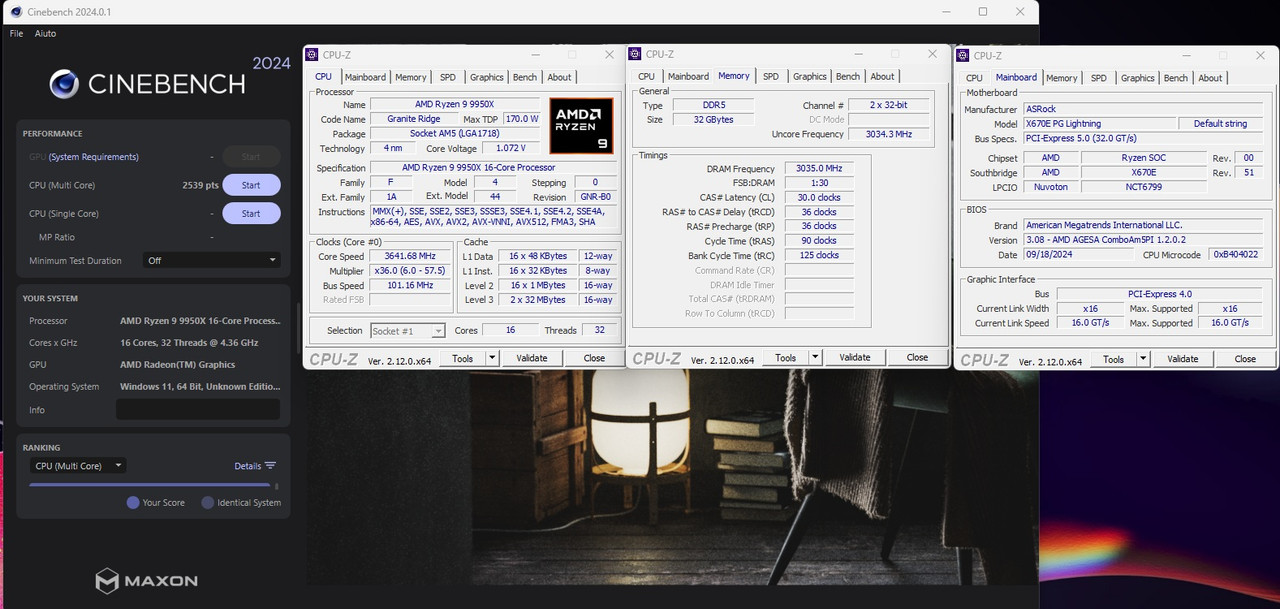Open Memory tab in CPU window

coord(411,77)
